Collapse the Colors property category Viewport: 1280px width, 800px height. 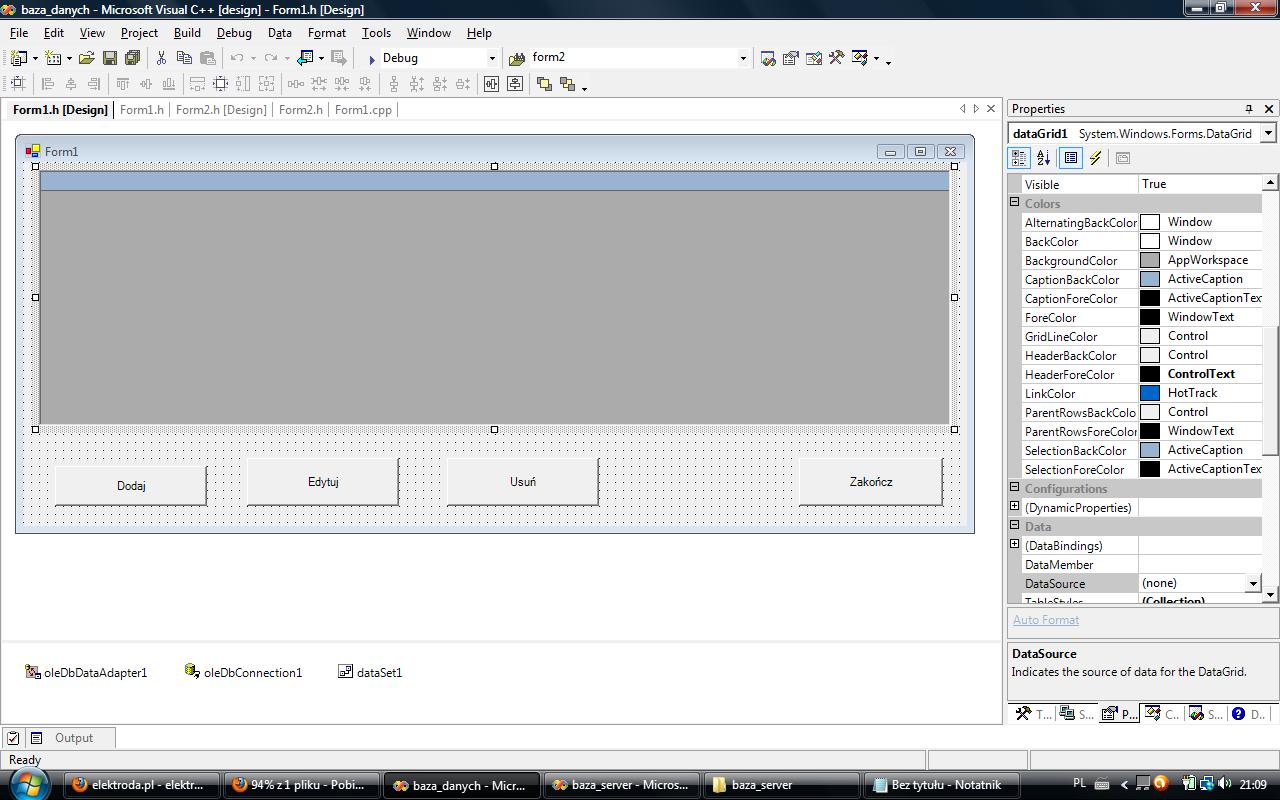tap(1015, 202)
